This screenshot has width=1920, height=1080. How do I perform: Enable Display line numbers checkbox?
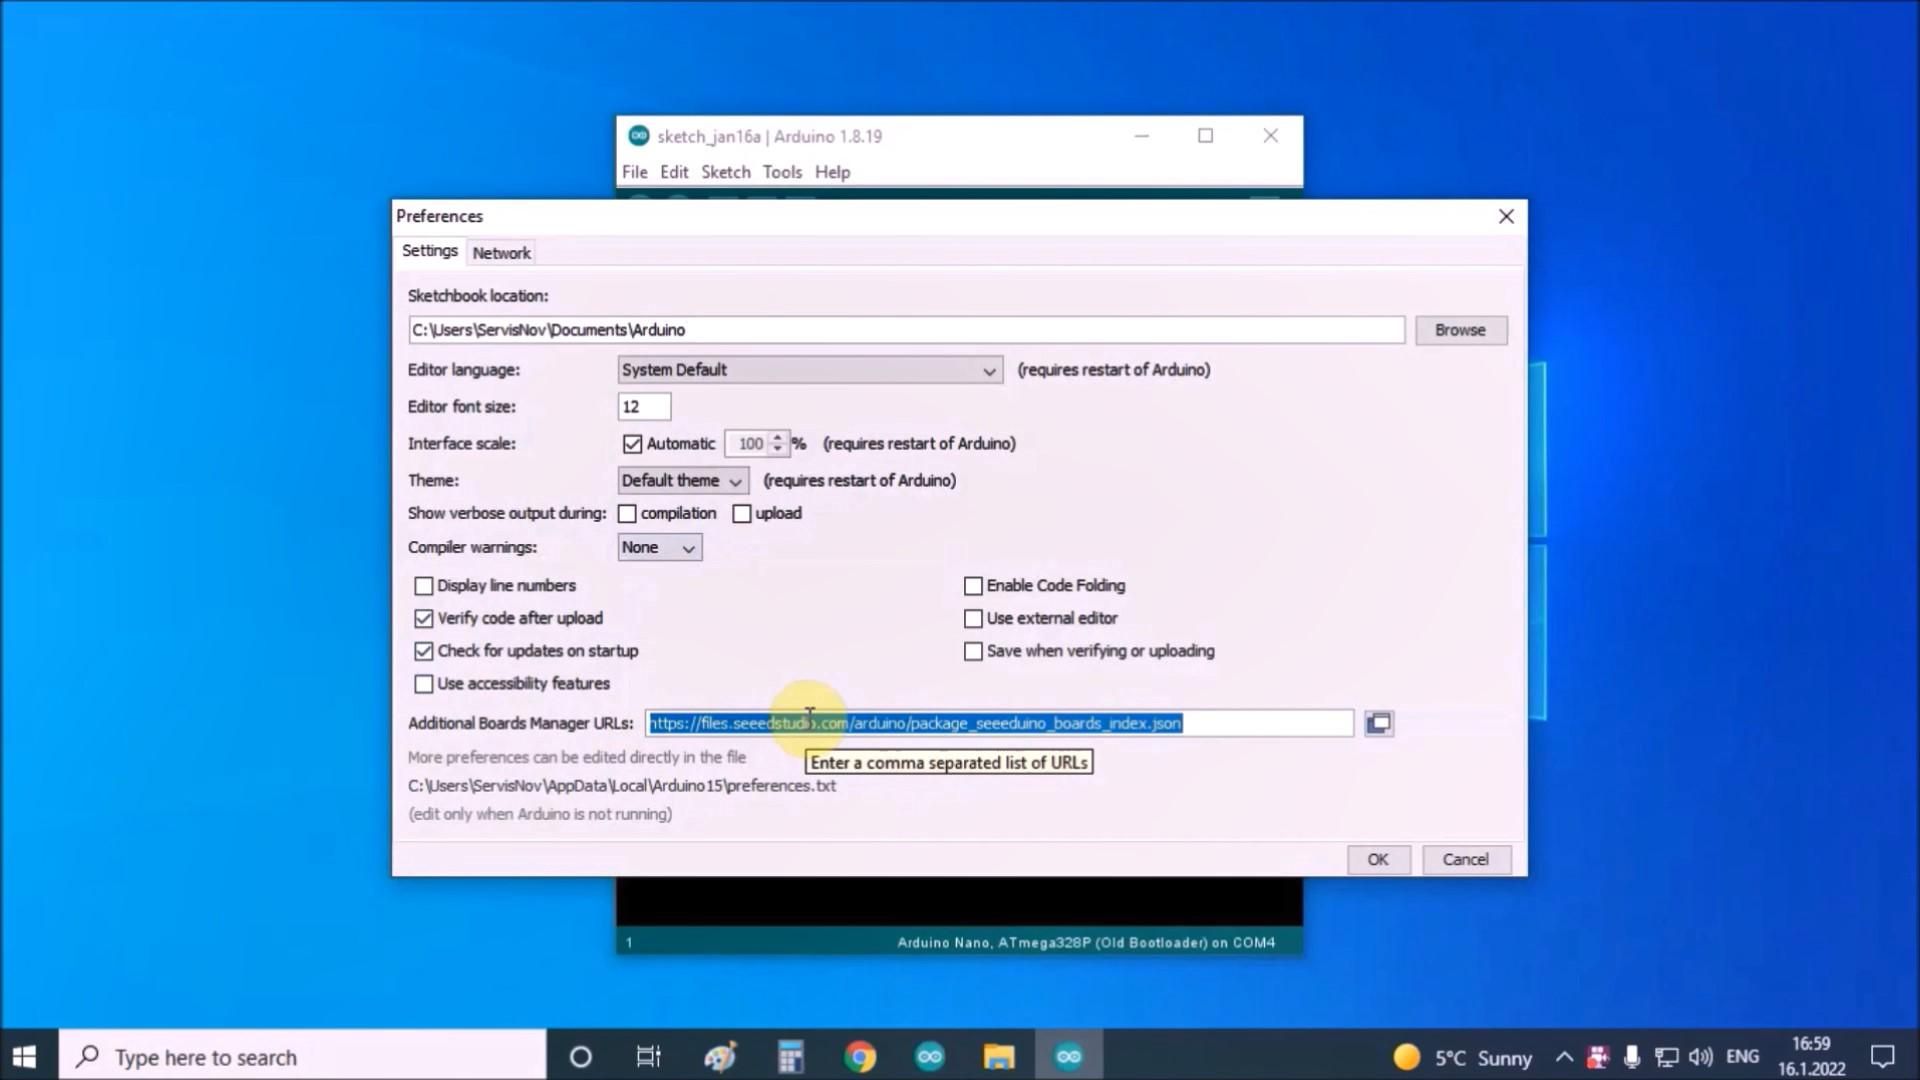(424, 586)
